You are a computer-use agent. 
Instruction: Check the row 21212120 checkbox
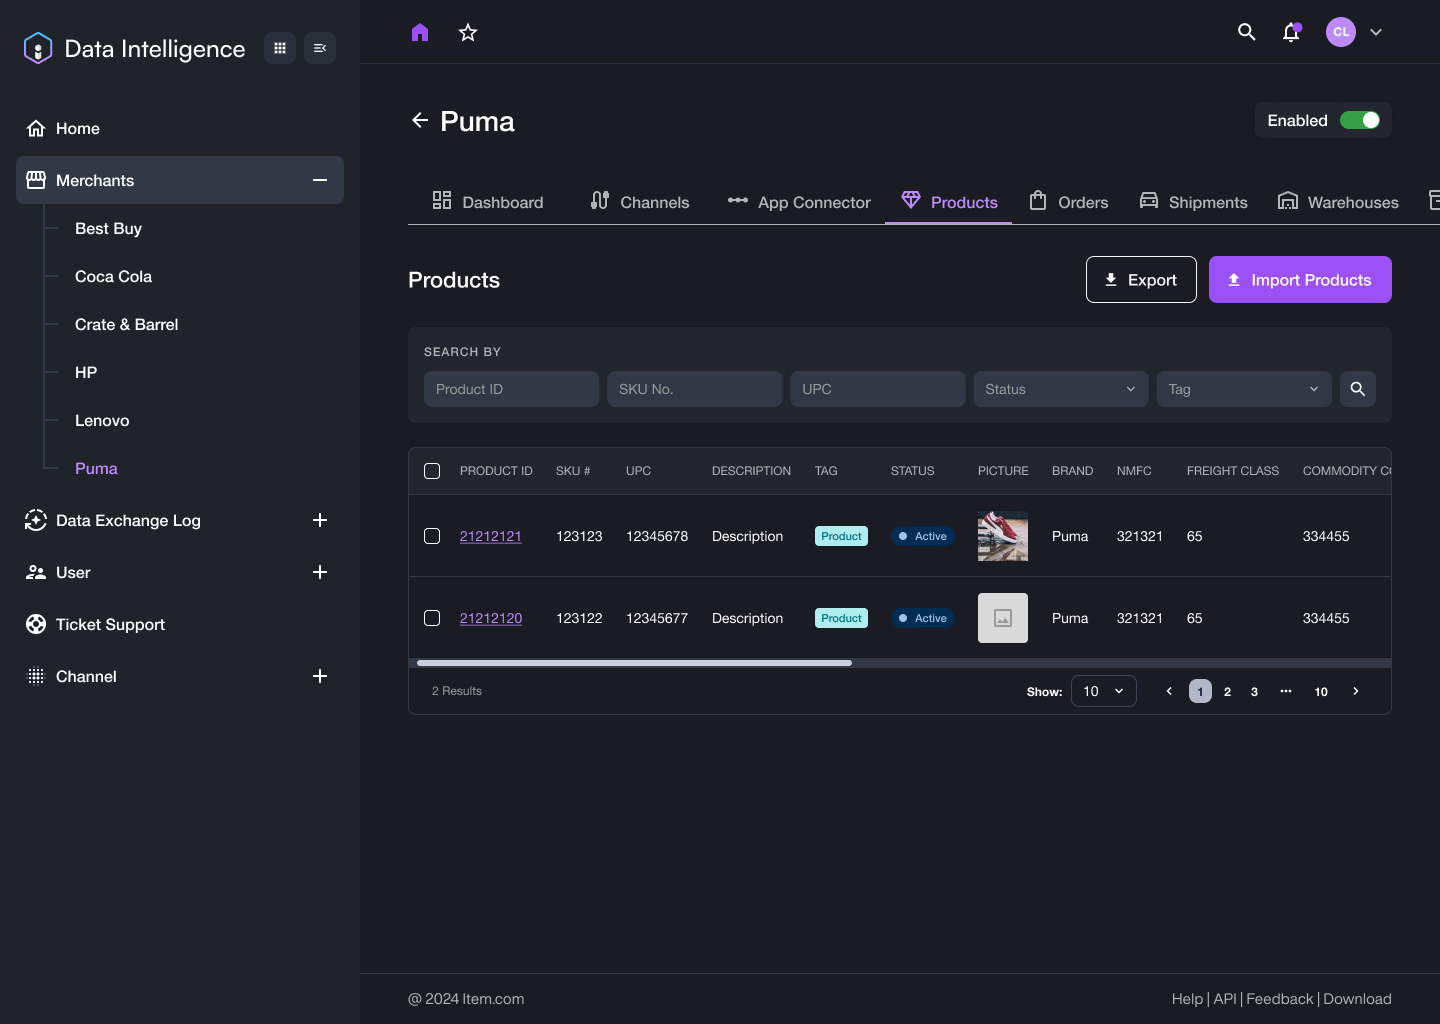432,618
